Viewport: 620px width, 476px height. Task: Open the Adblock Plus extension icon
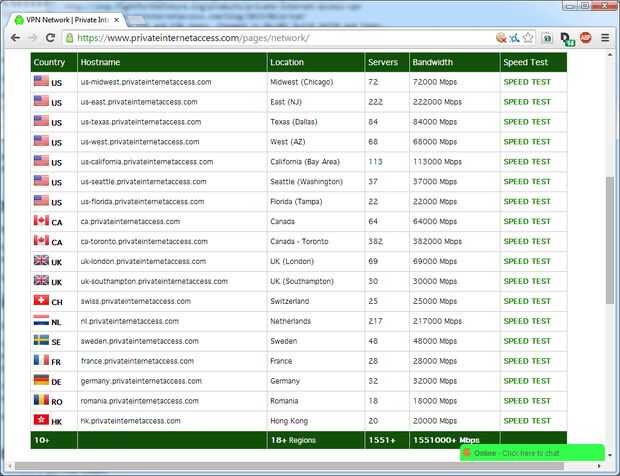586,38
